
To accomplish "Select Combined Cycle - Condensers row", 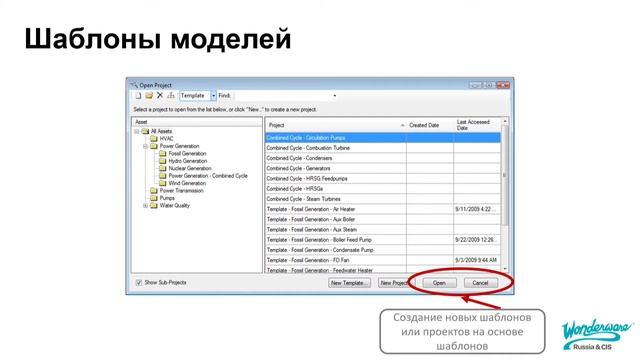I will pyautogui.click(x=383, y=158).
